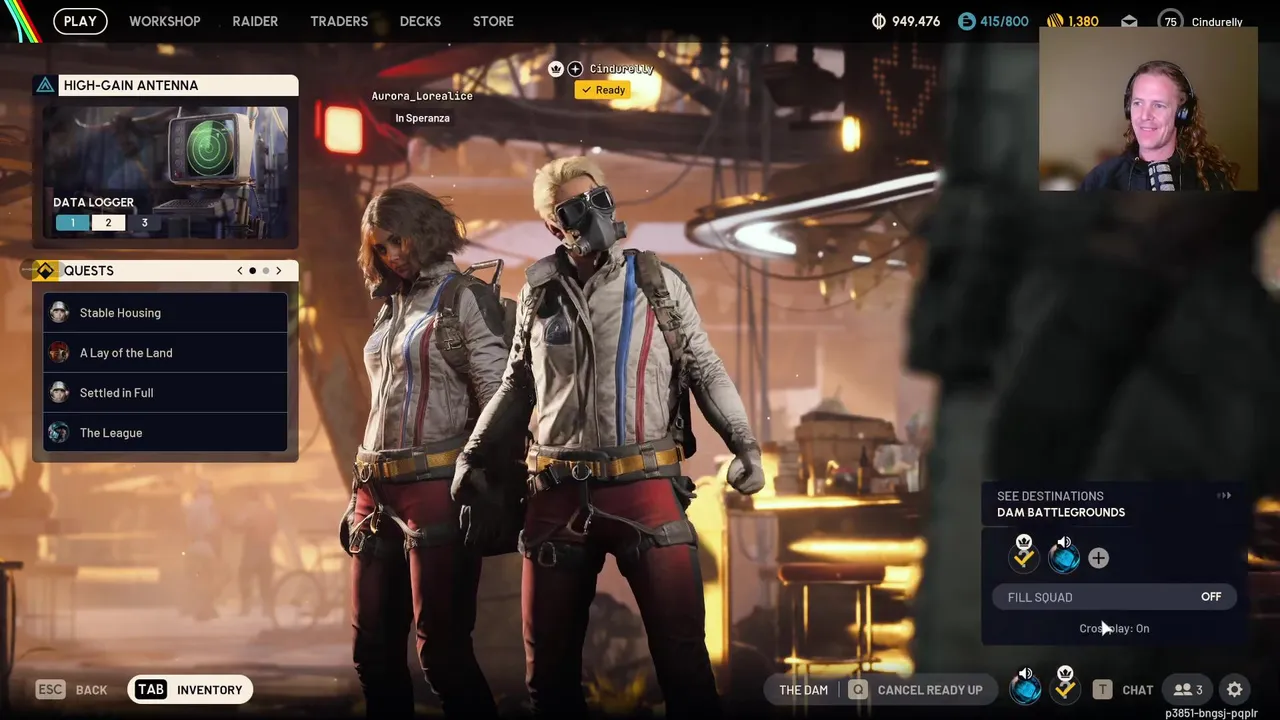Click The League trader portrait icon
1280x720 pixels.
coord(59,433)
